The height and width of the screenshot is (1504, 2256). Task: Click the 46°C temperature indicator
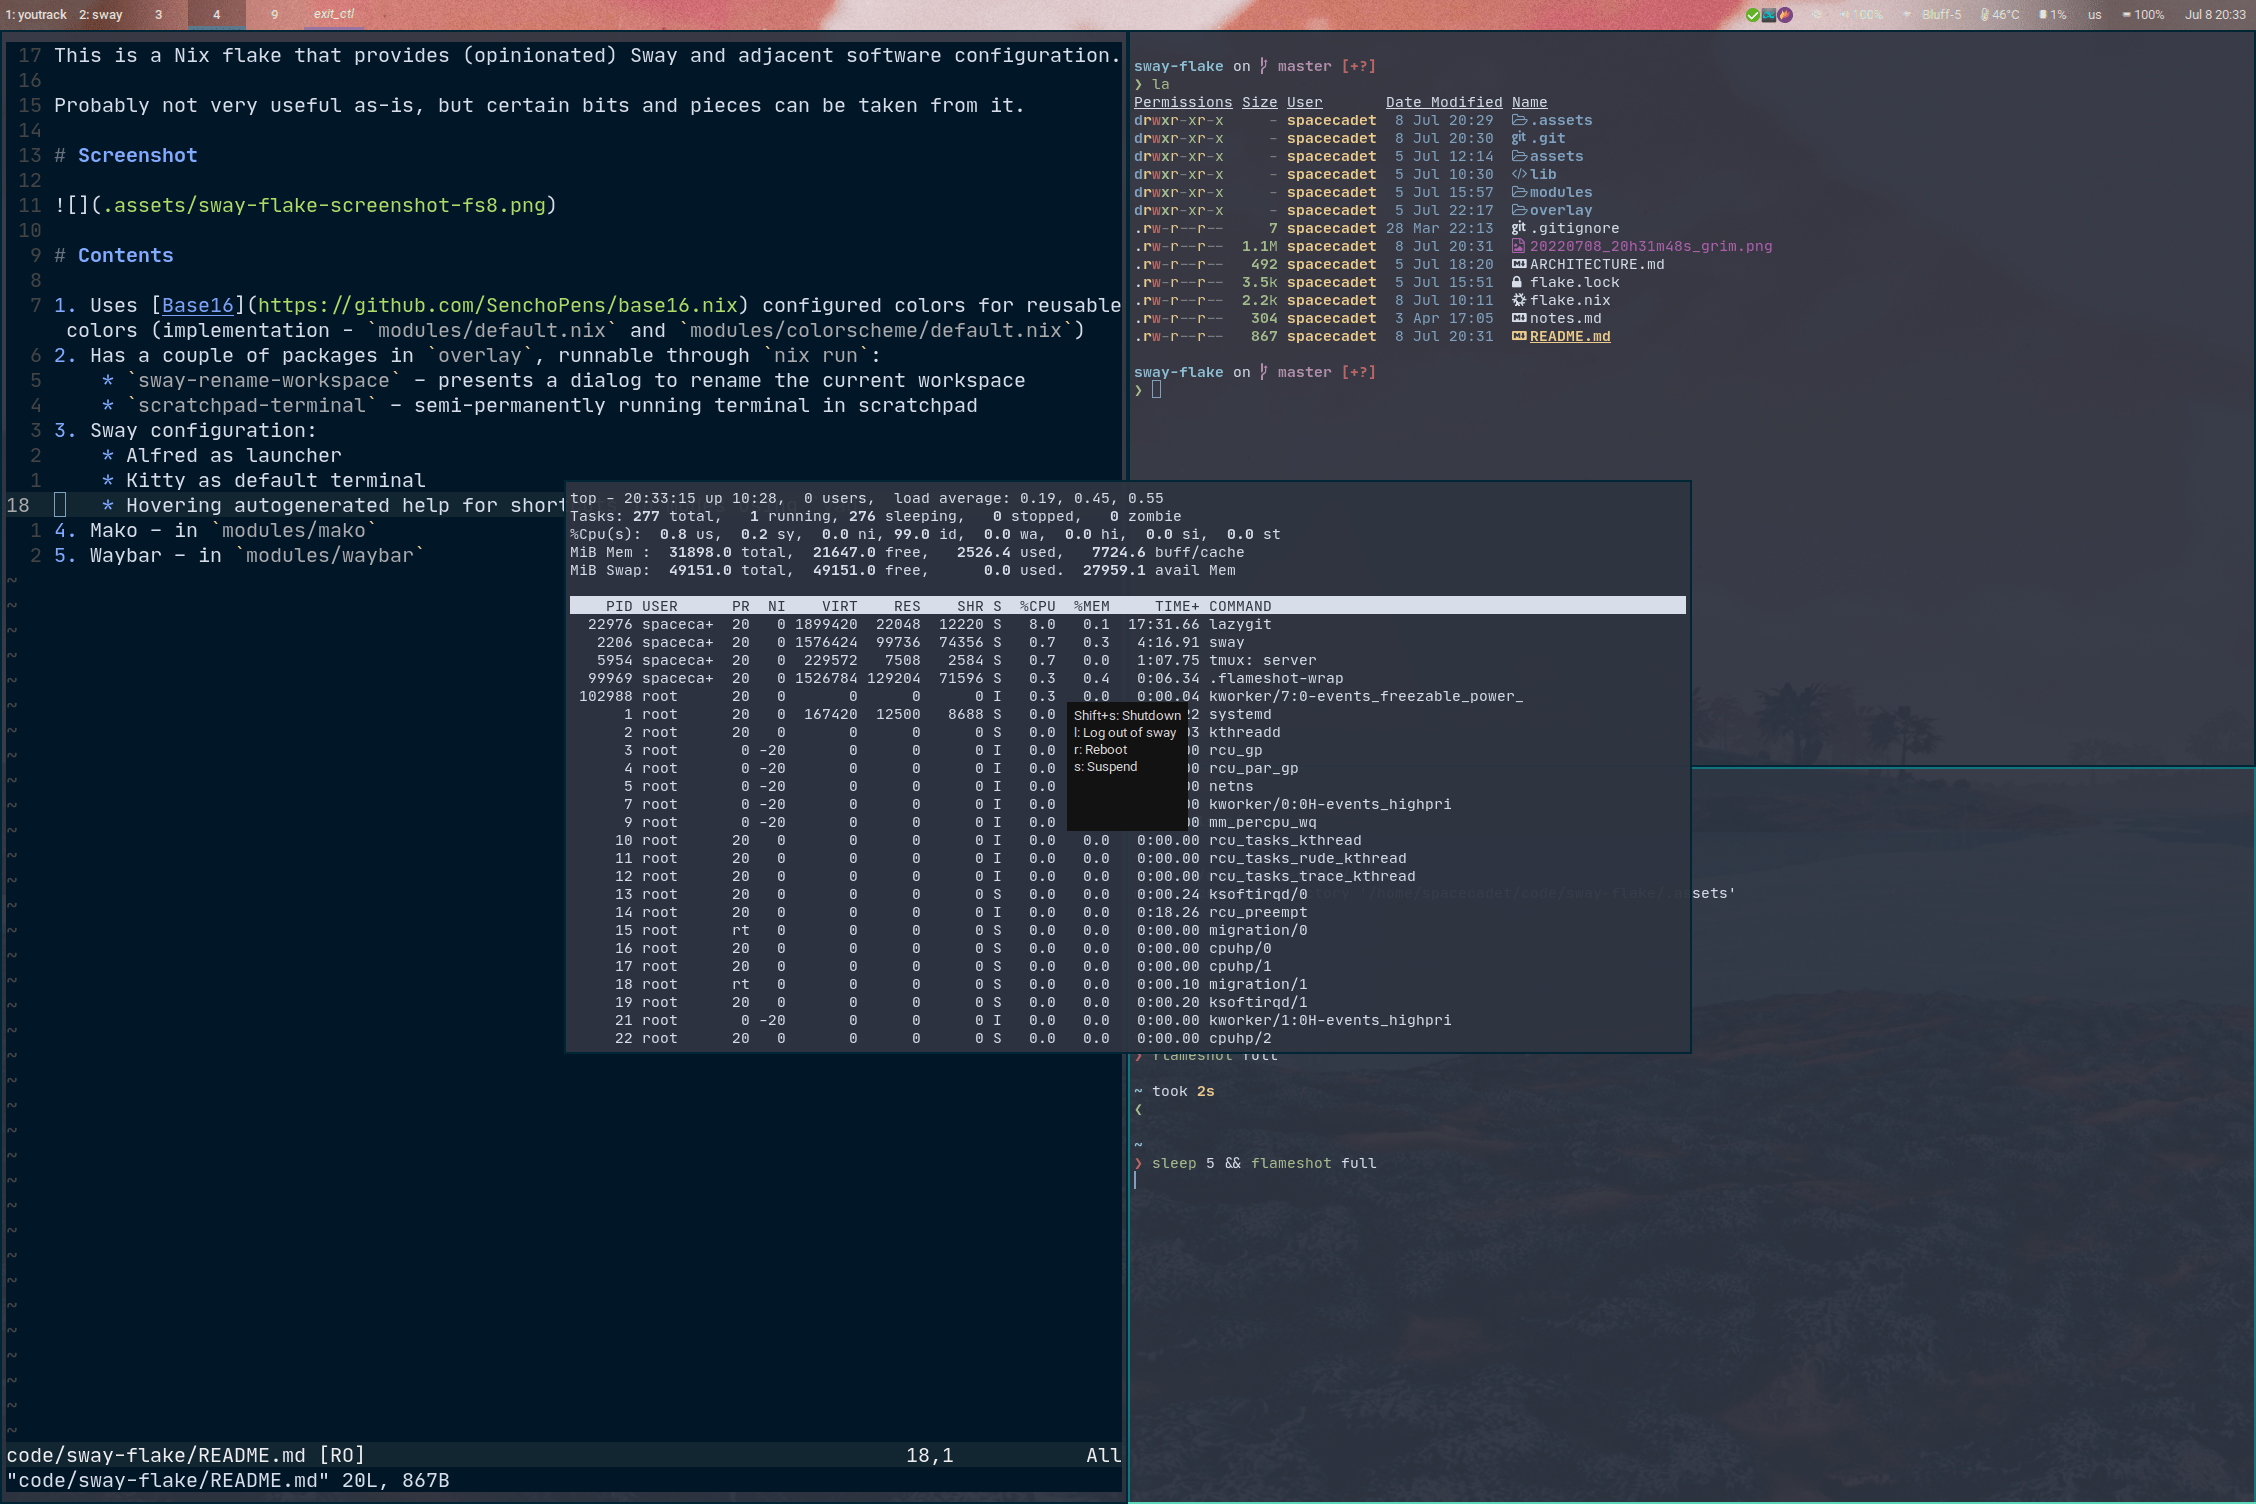coord(2002,15)
